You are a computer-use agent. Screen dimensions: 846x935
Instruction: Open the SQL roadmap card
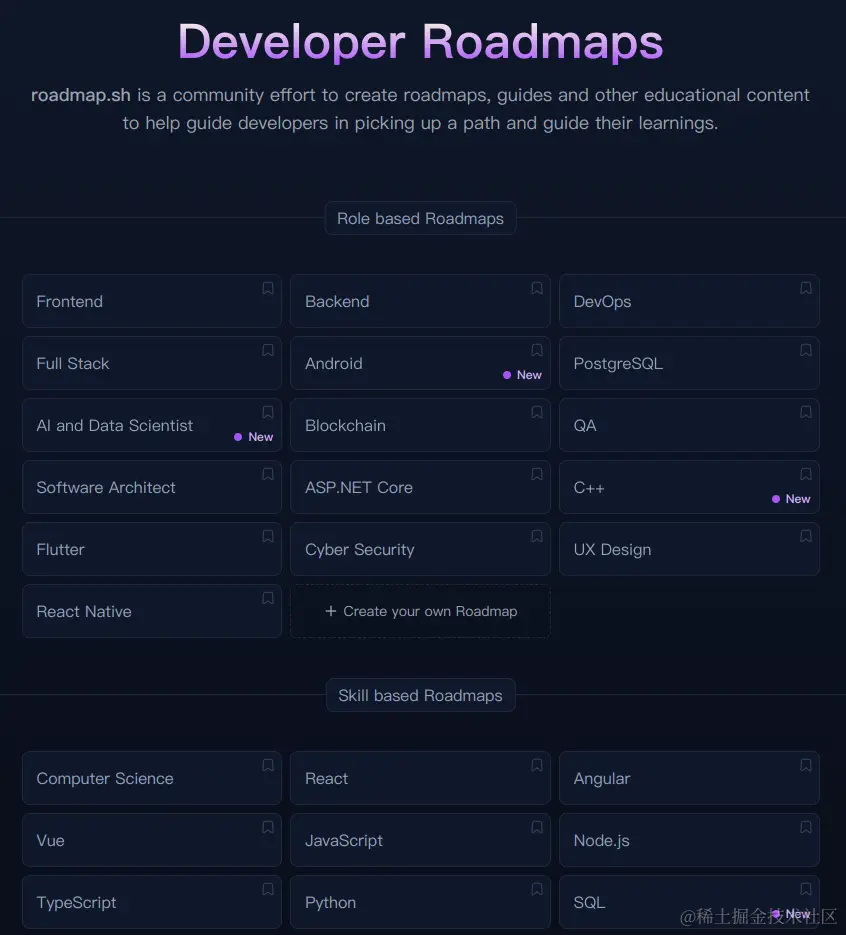tap(689, 902)
